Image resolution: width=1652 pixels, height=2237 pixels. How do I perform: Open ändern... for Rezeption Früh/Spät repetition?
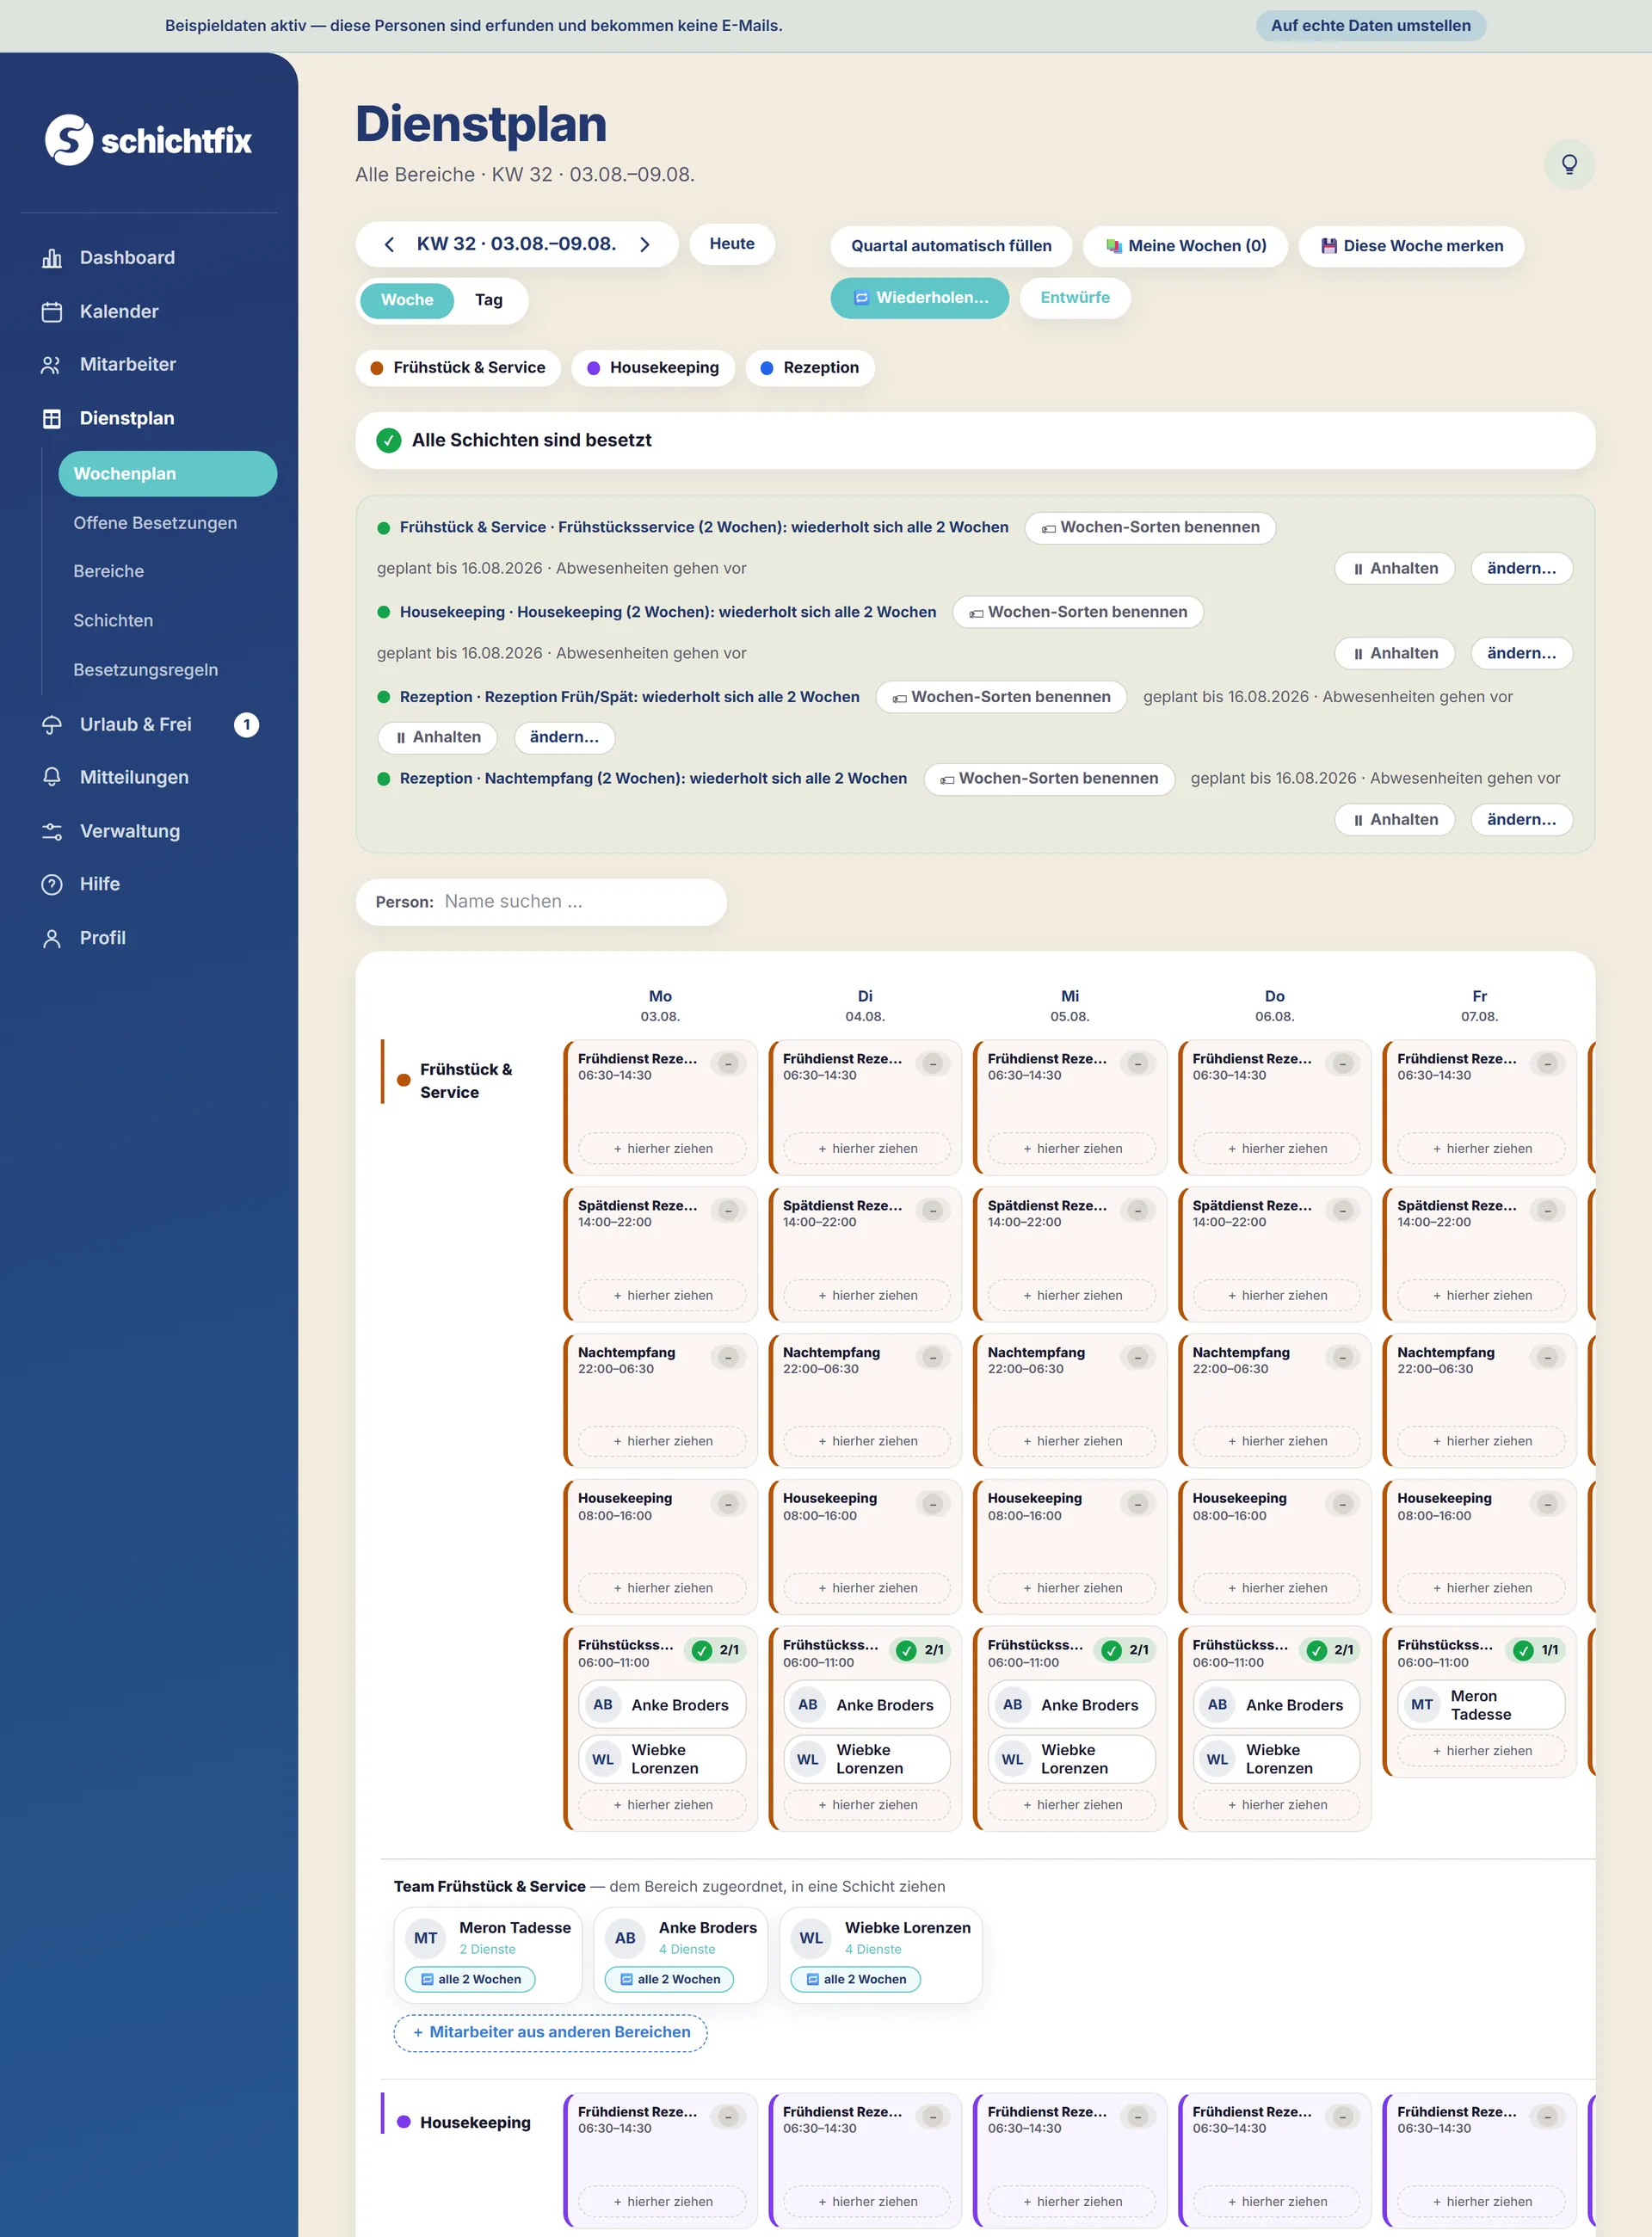[x=564, y=738]
